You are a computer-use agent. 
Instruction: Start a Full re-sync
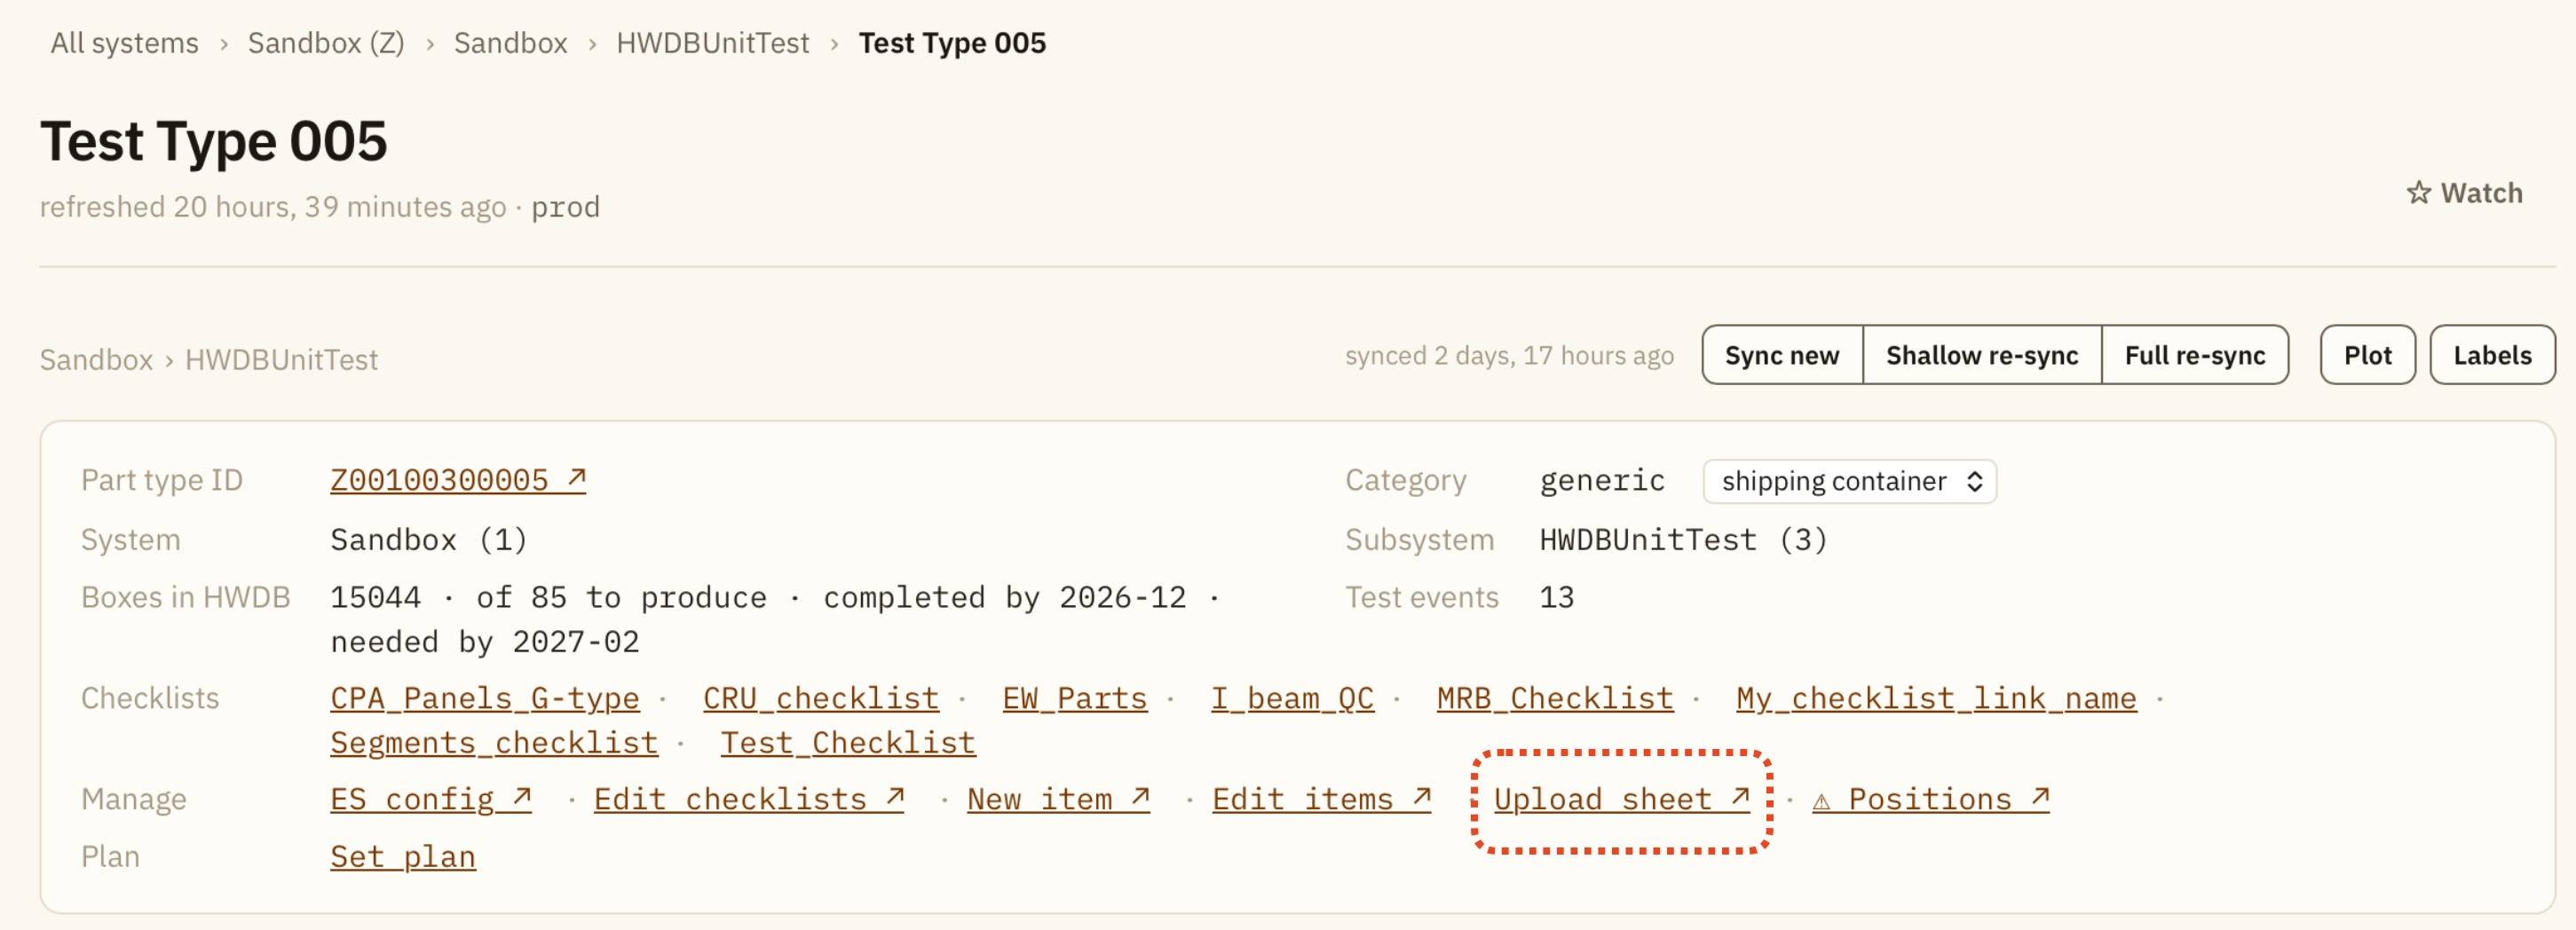[2195, 355]
